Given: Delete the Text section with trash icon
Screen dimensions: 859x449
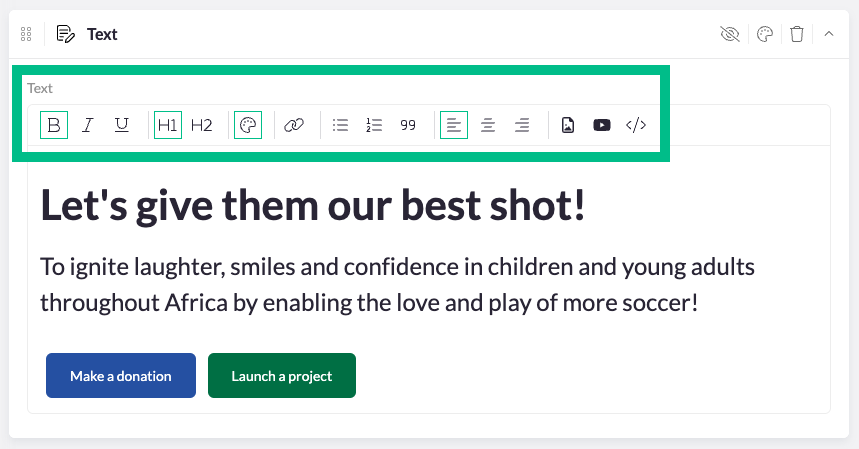Looking at the screenshot, I should (796, 34).
